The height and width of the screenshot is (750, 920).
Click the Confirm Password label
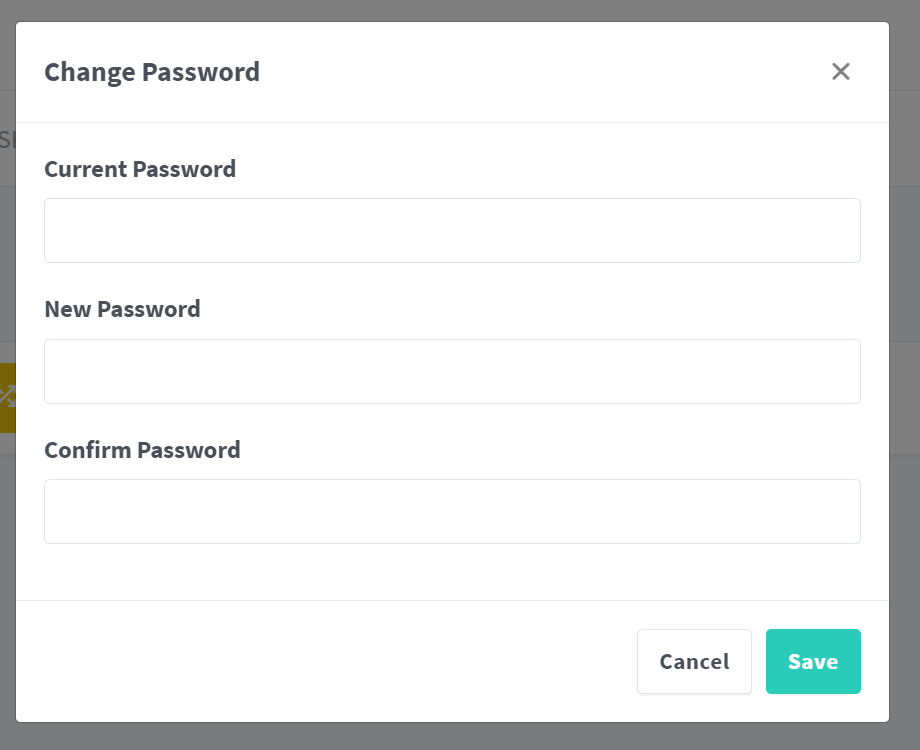(x=142, y=450)
